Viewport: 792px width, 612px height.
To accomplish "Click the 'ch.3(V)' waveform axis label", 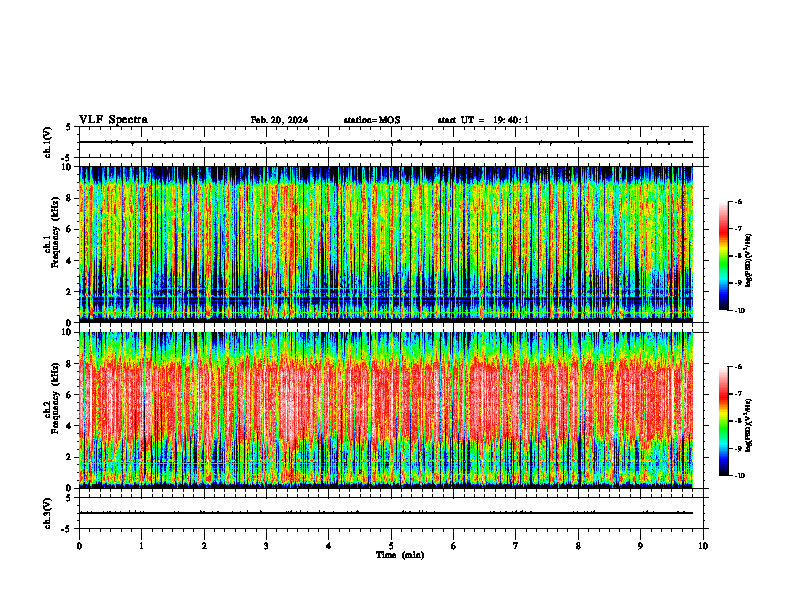I will [x=47, y=513].
